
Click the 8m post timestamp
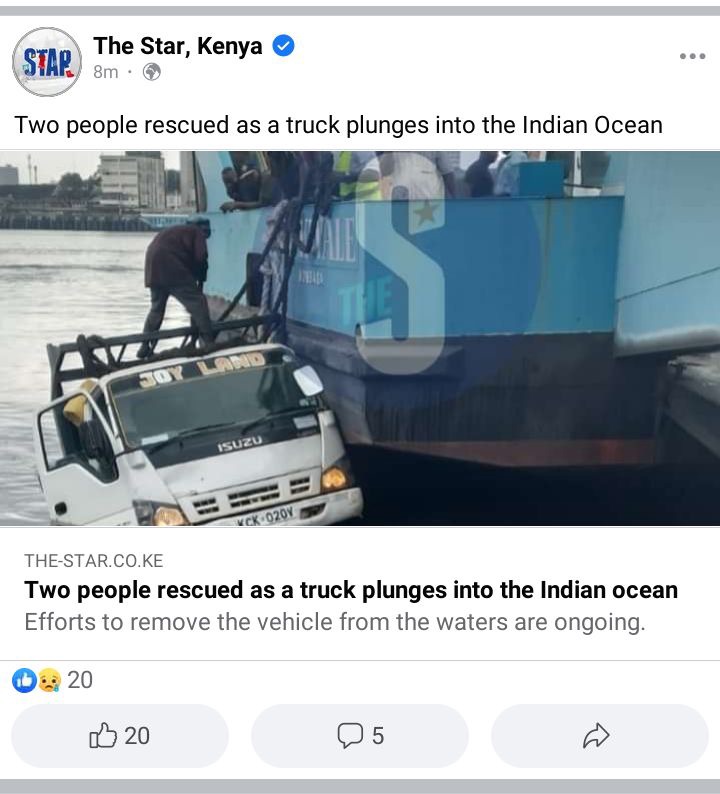(x=105, y=72)
